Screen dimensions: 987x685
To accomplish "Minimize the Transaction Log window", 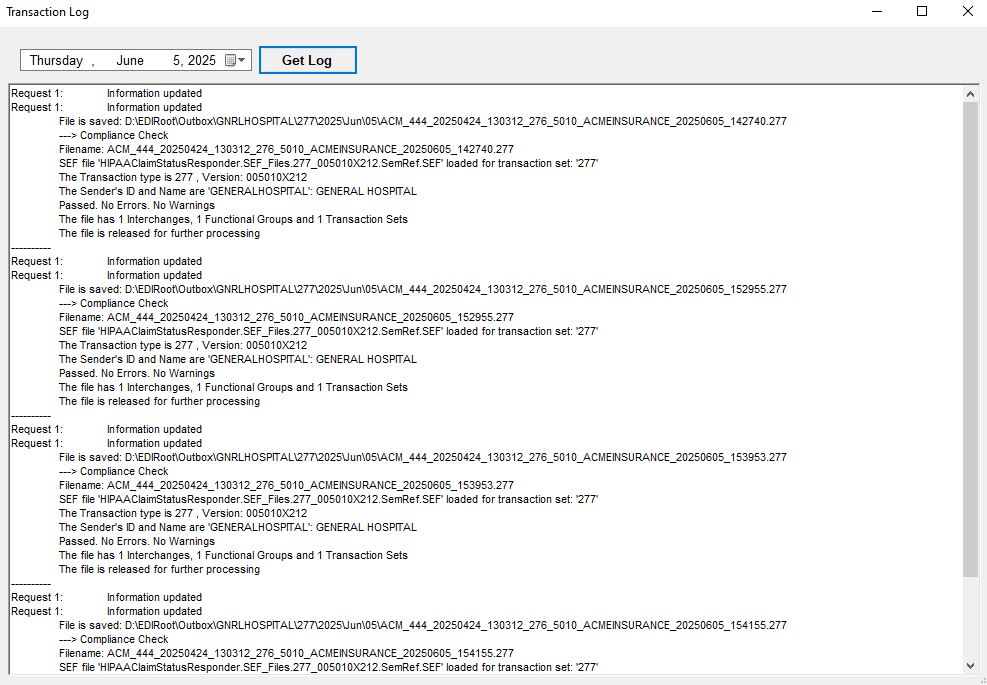I will pos(877,11).
